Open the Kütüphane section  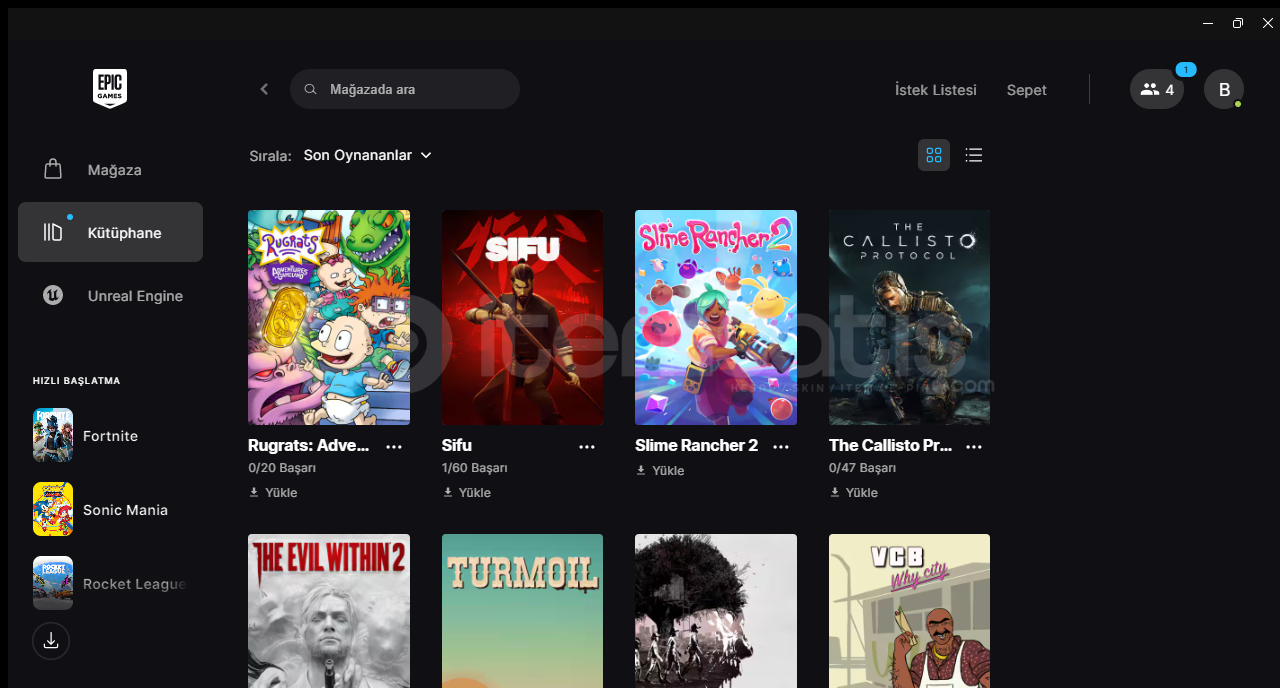pos(110,232)
